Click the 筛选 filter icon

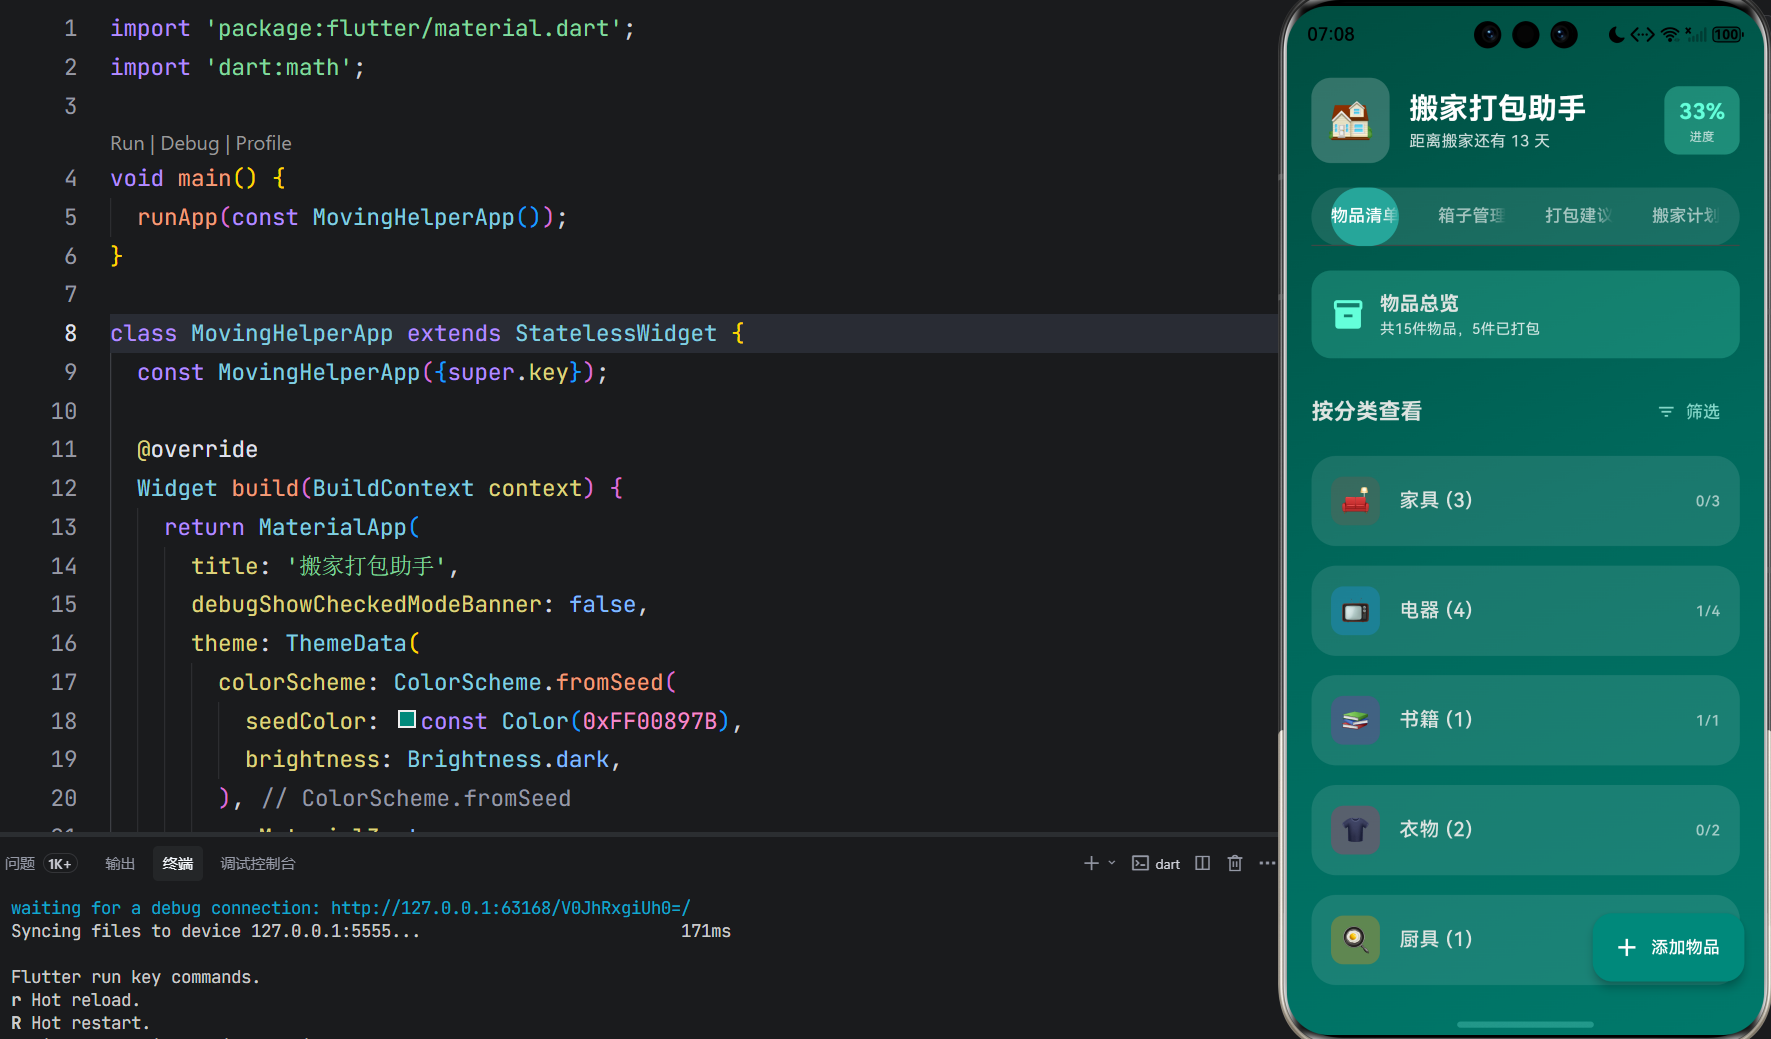1666,412
